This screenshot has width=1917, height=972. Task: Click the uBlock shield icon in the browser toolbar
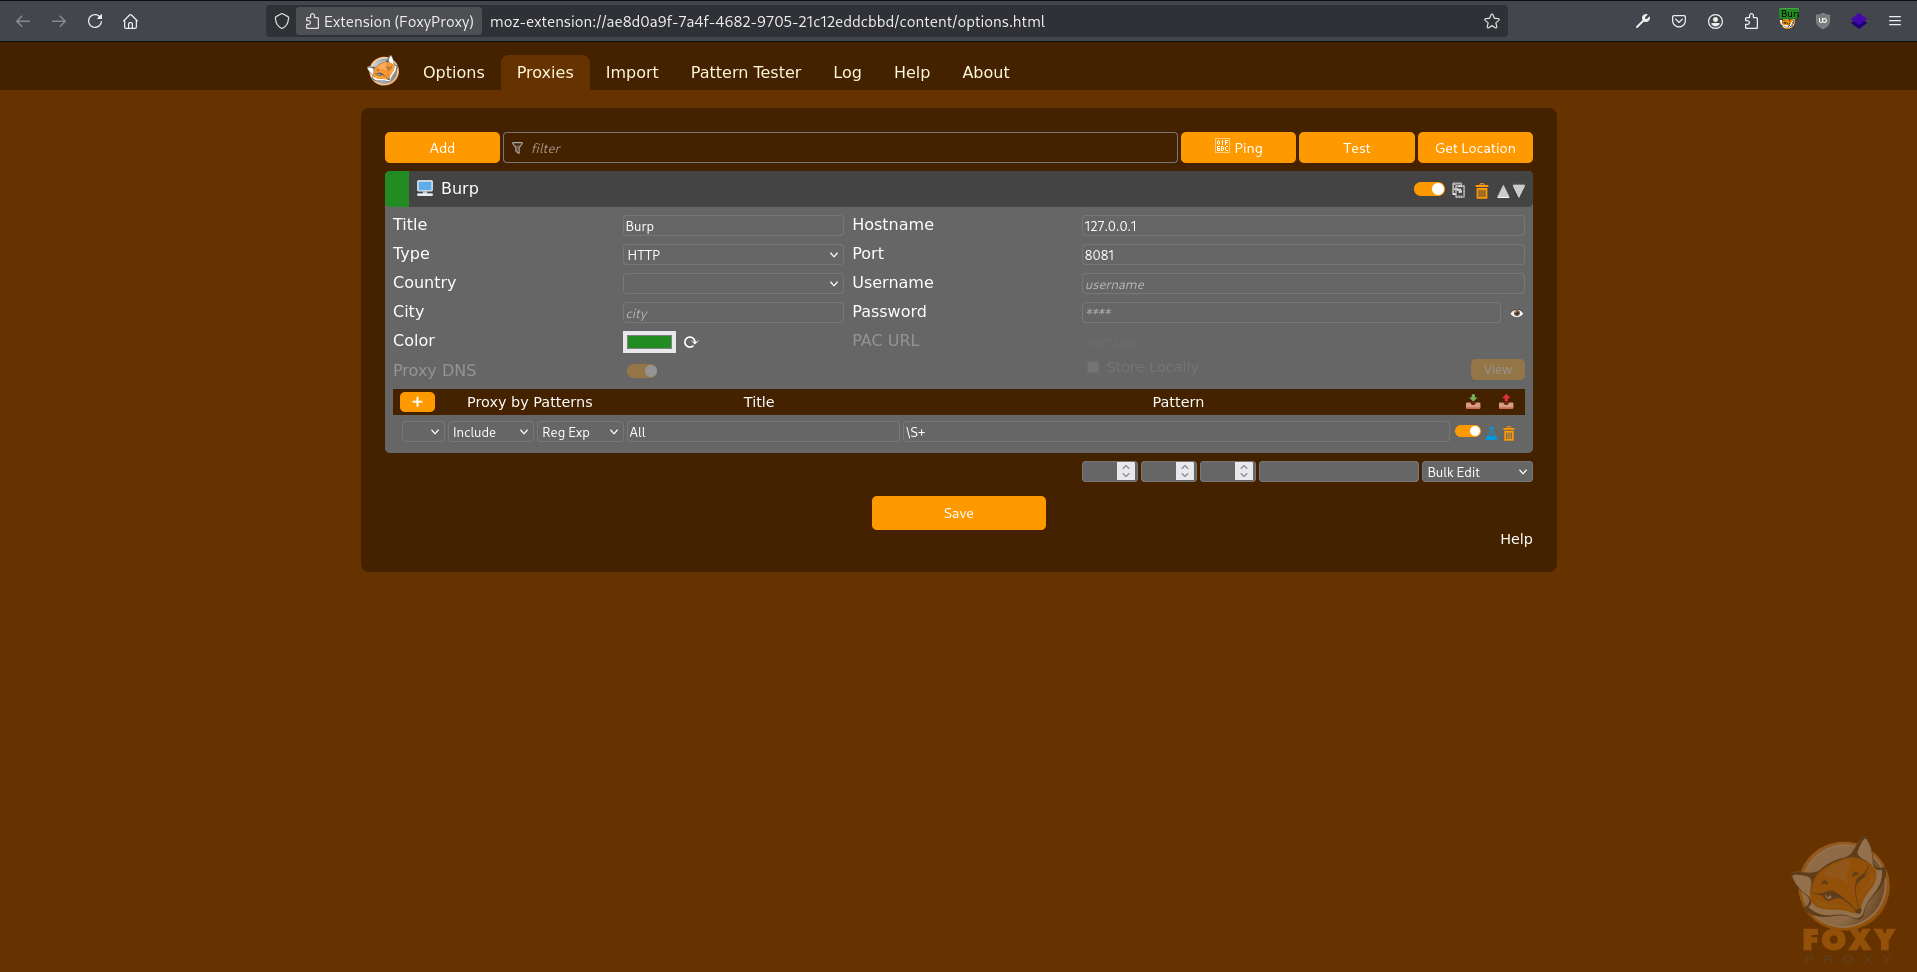tap(1823, 21)
